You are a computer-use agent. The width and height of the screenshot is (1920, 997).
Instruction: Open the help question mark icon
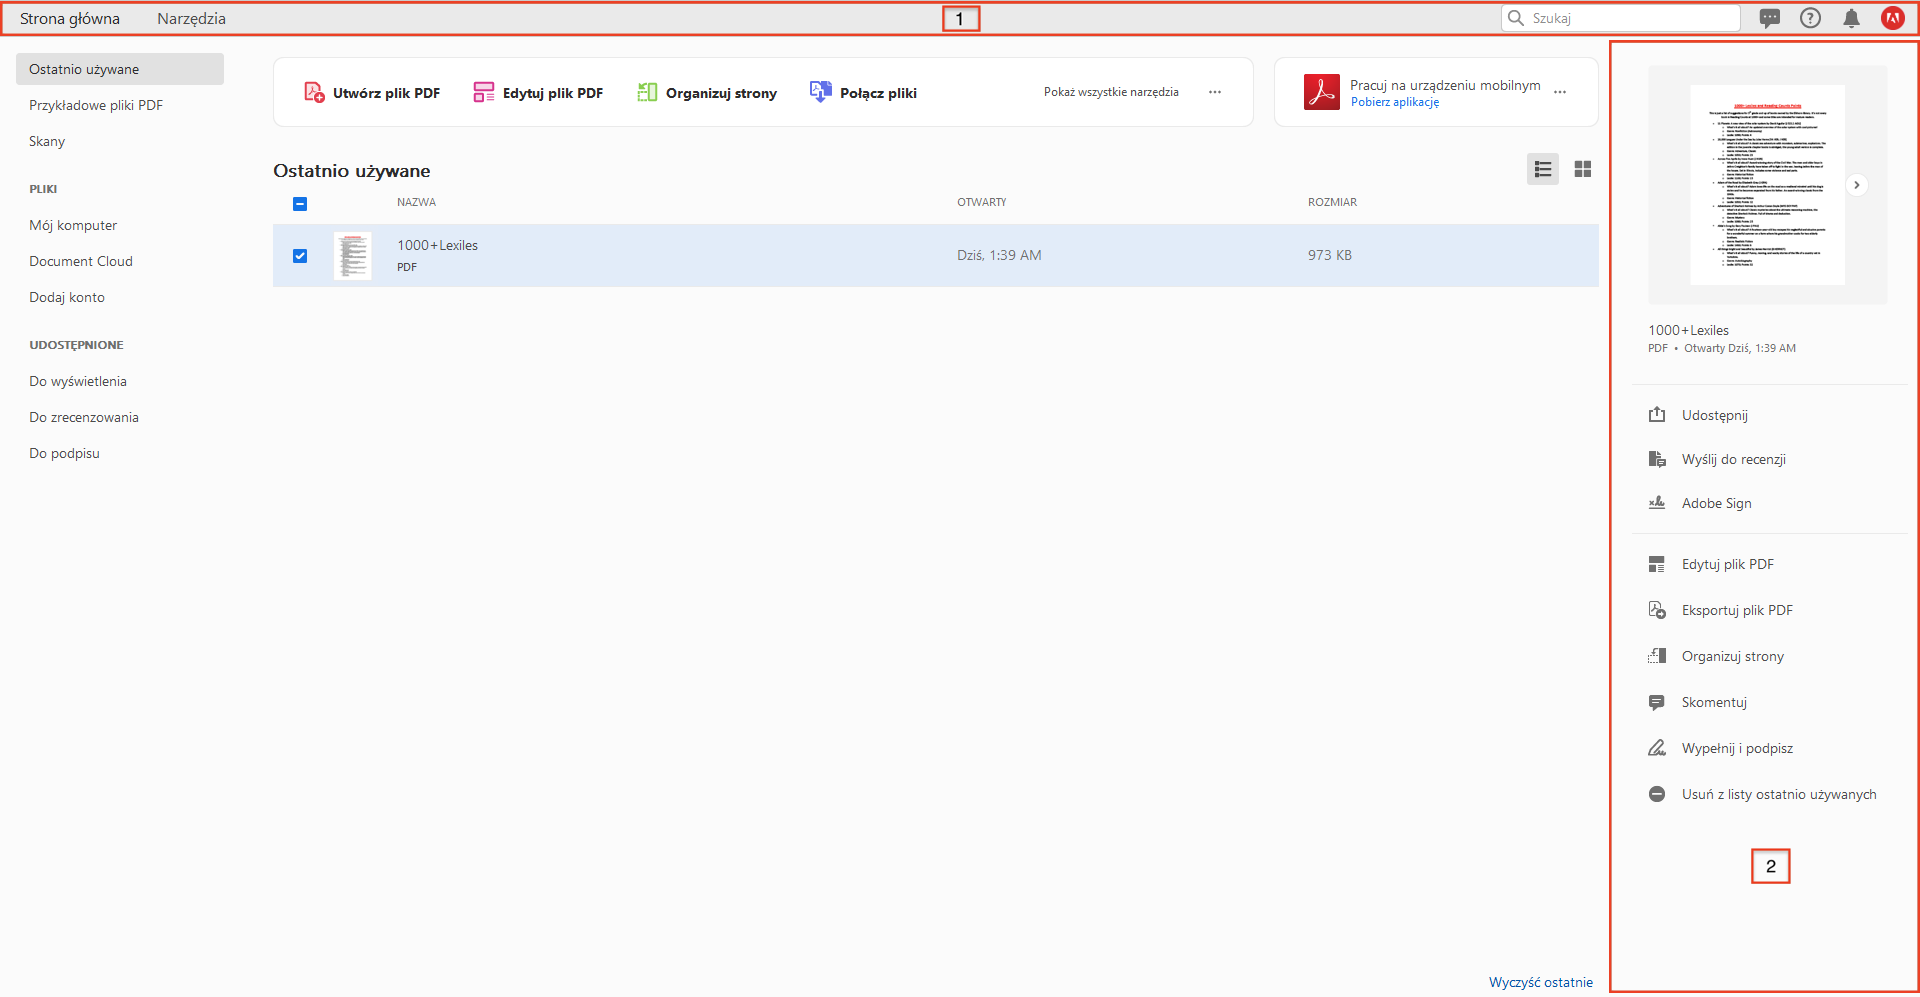pyautogui.click(x=1811, y=18)
